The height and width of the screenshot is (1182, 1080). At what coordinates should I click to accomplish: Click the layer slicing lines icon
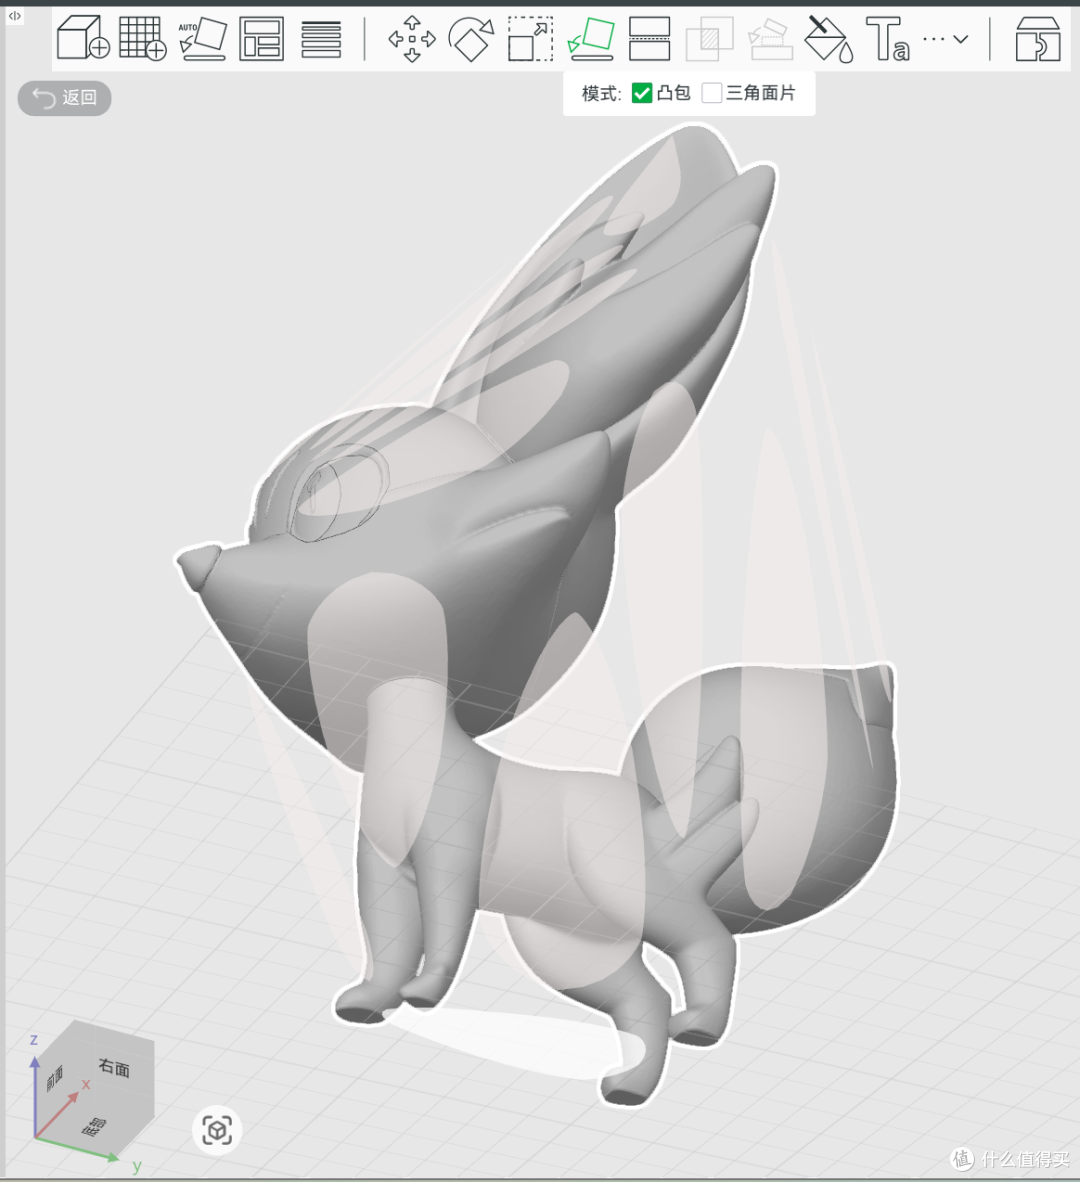tap(321, 39)
